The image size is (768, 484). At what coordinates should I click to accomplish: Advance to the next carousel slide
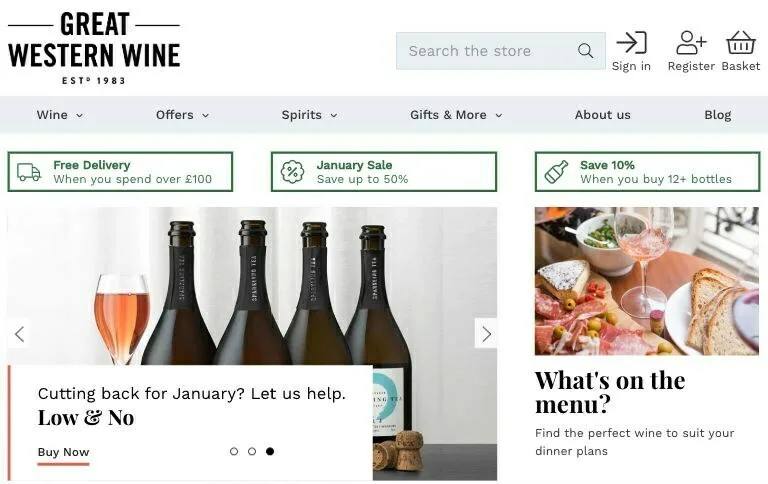click(x=486, y=334)
